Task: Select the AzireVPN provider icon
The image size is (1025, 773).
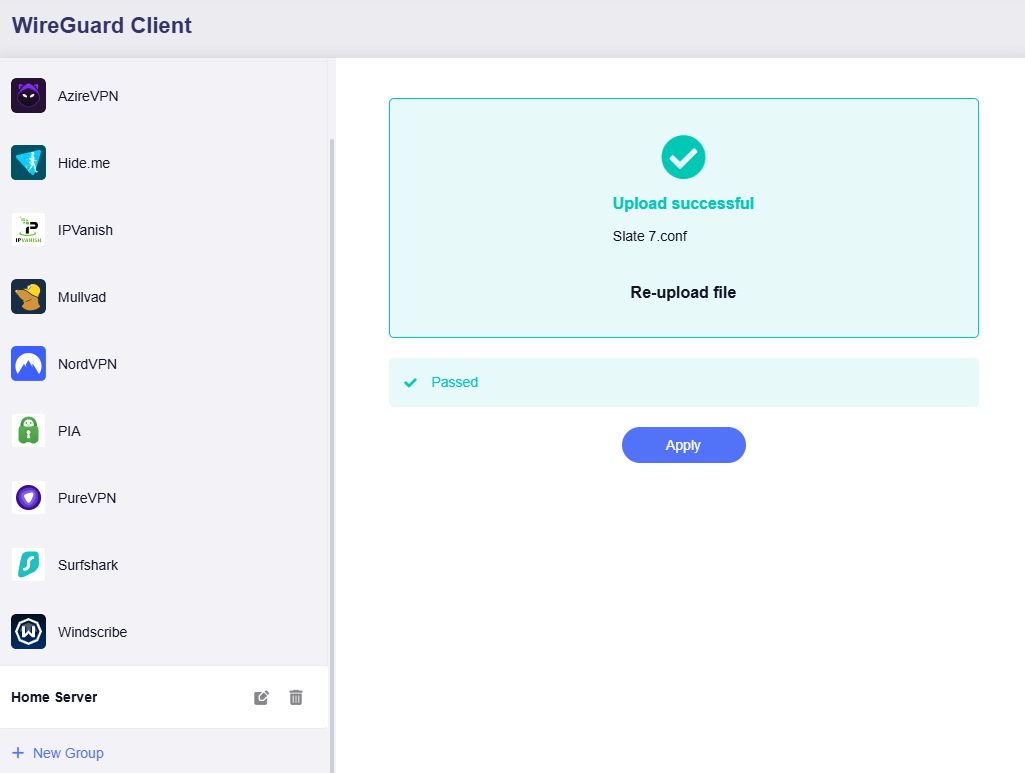Action: point(28,95)
